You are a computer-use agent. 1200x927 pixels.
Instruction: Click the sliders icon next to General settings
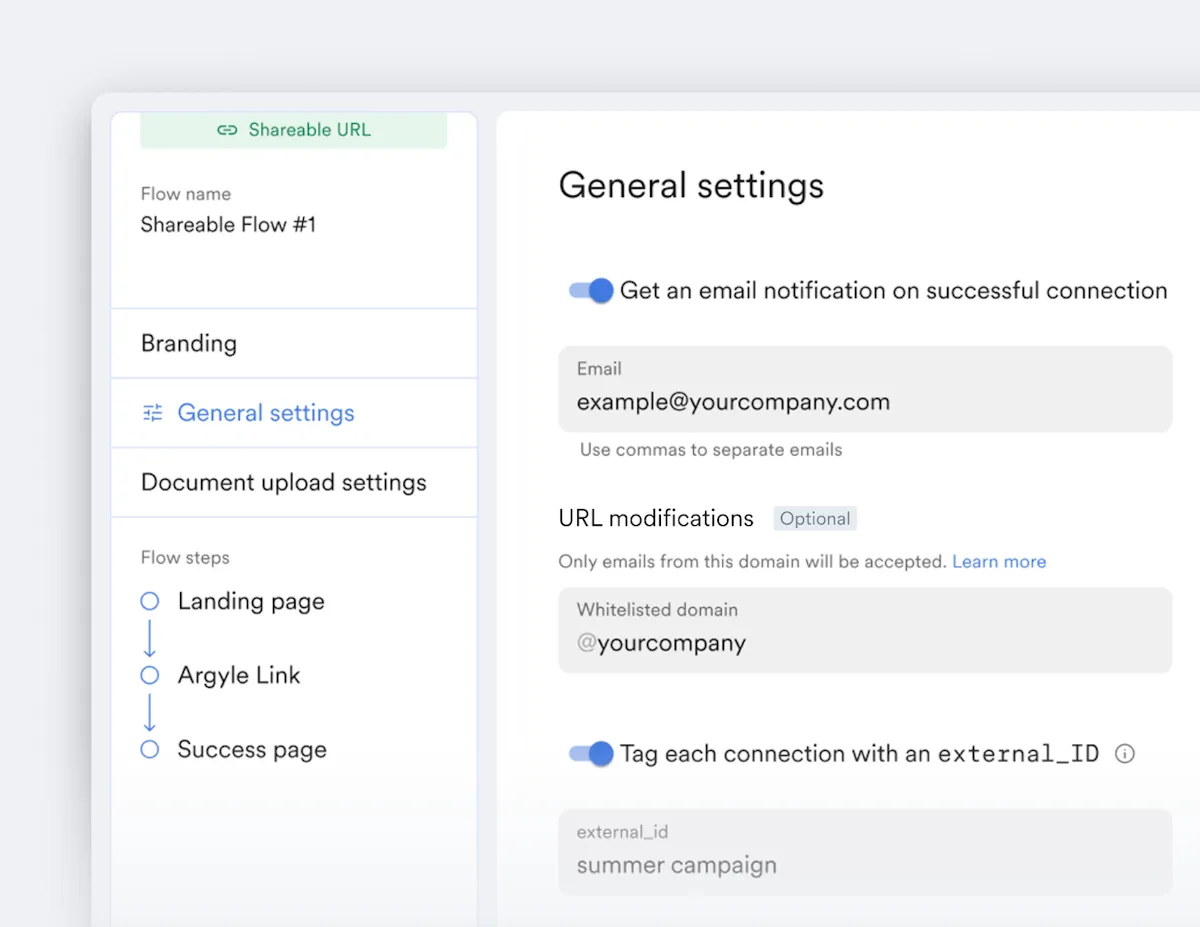point(152,413)
